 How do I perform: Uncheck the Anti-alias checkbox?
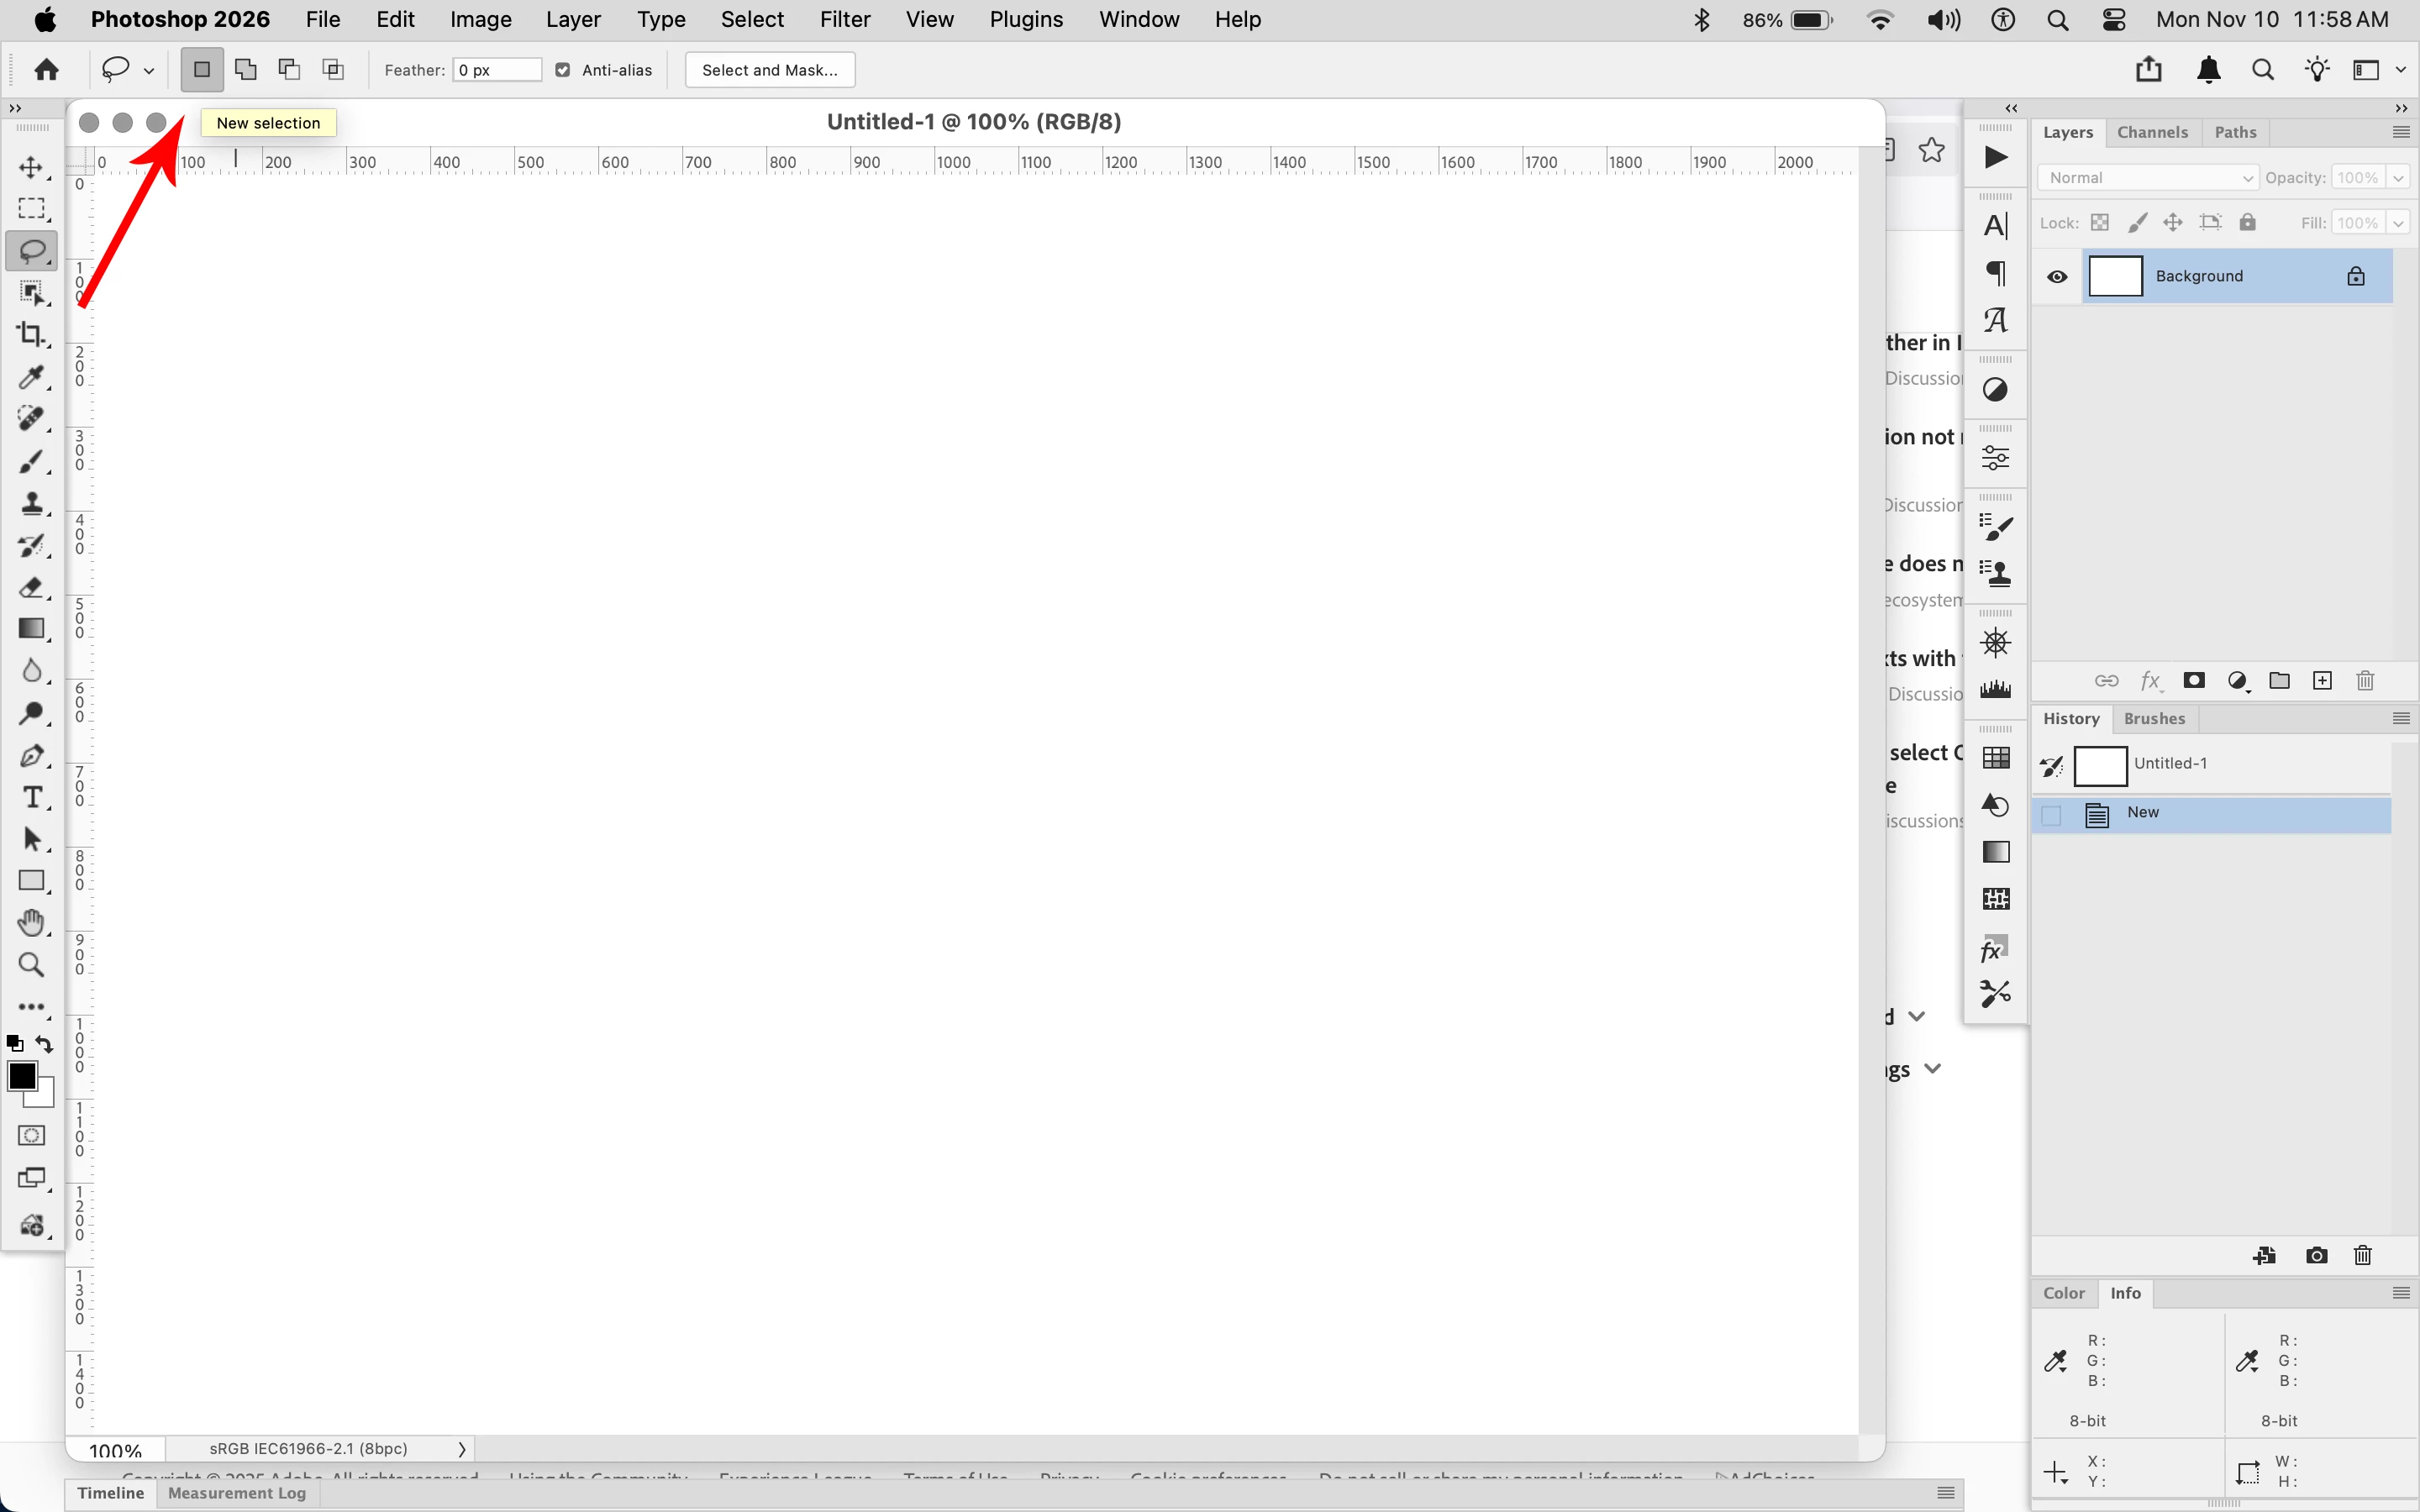click(x=563, y=70)
